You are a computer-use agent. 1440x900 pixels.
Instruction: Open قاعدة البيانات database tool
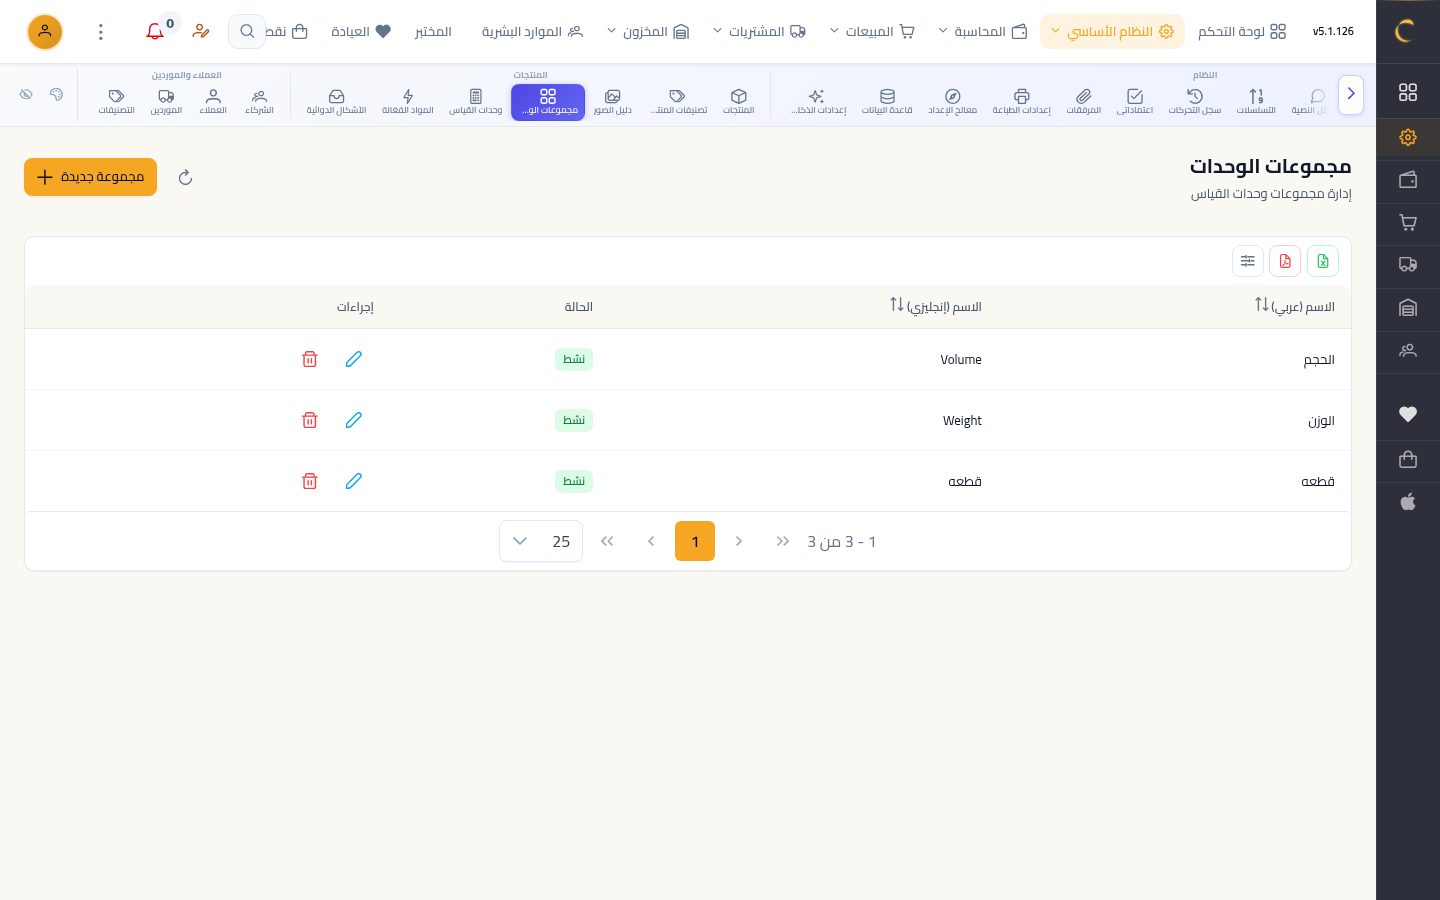click(x=887, y=101)
